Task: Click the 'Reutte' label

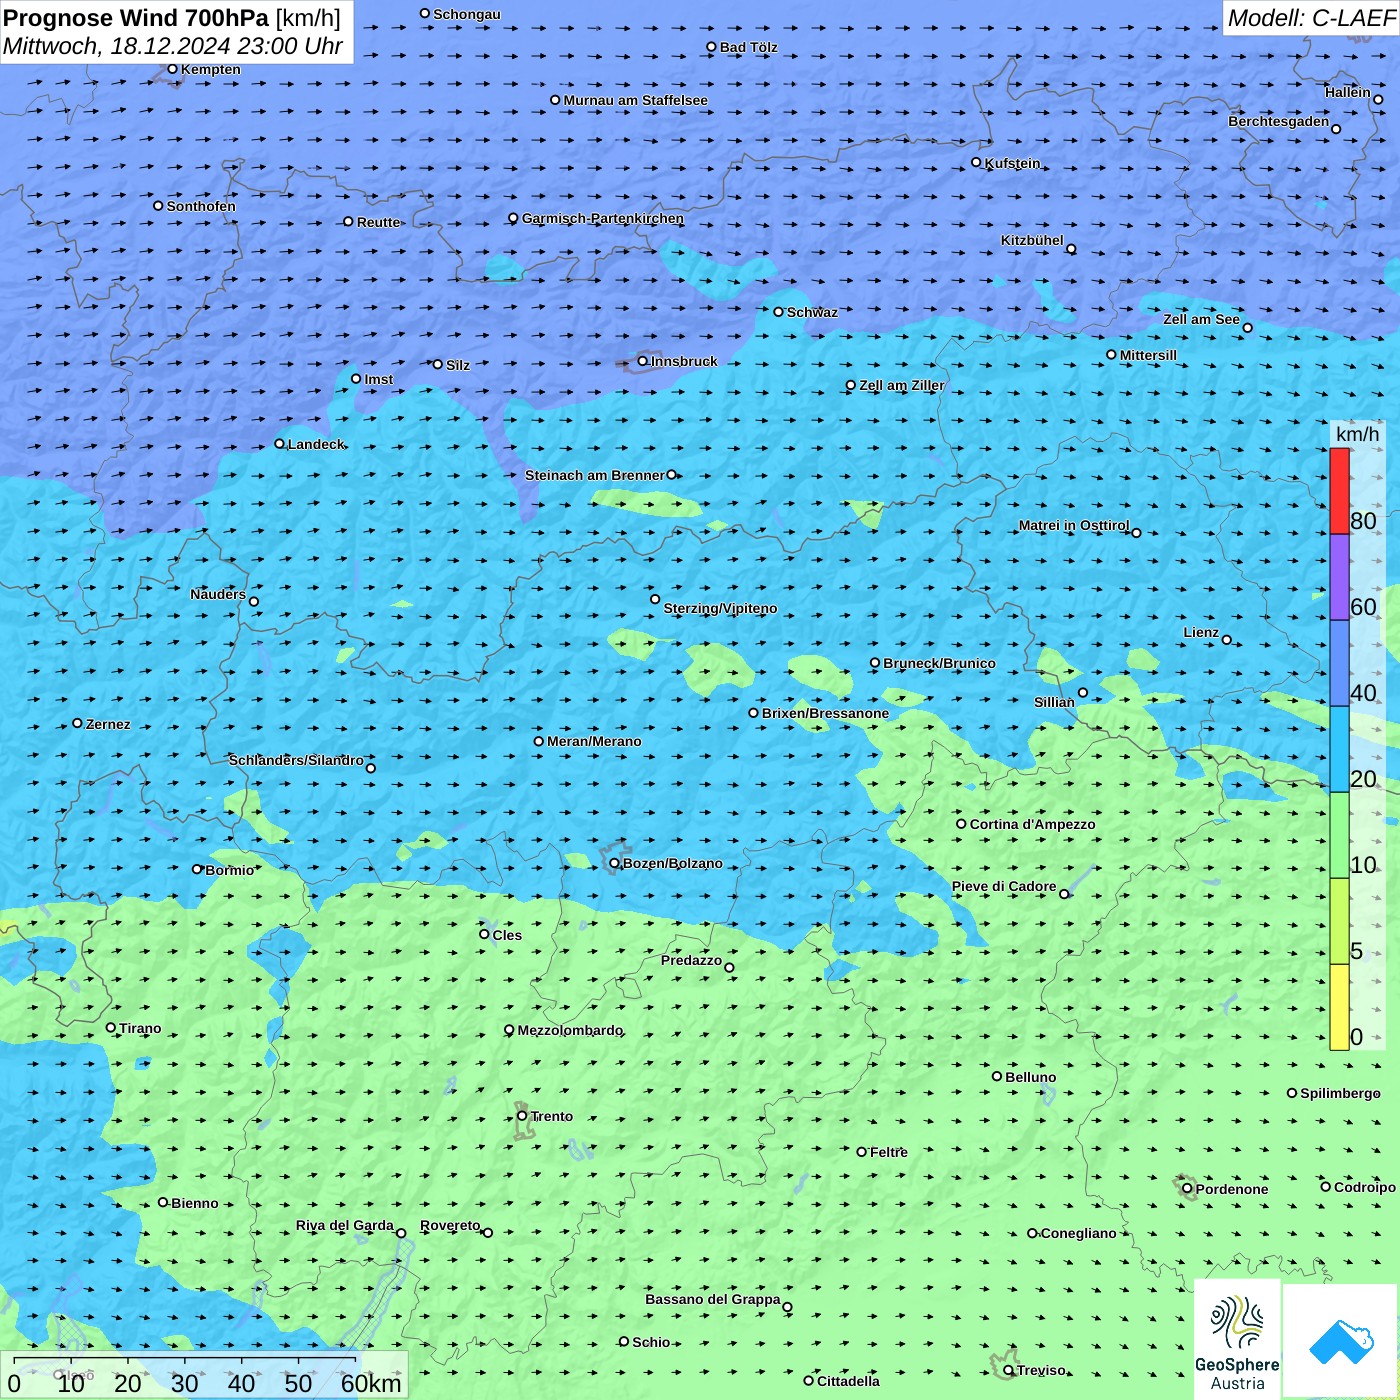Action: [x=378, y=222]
